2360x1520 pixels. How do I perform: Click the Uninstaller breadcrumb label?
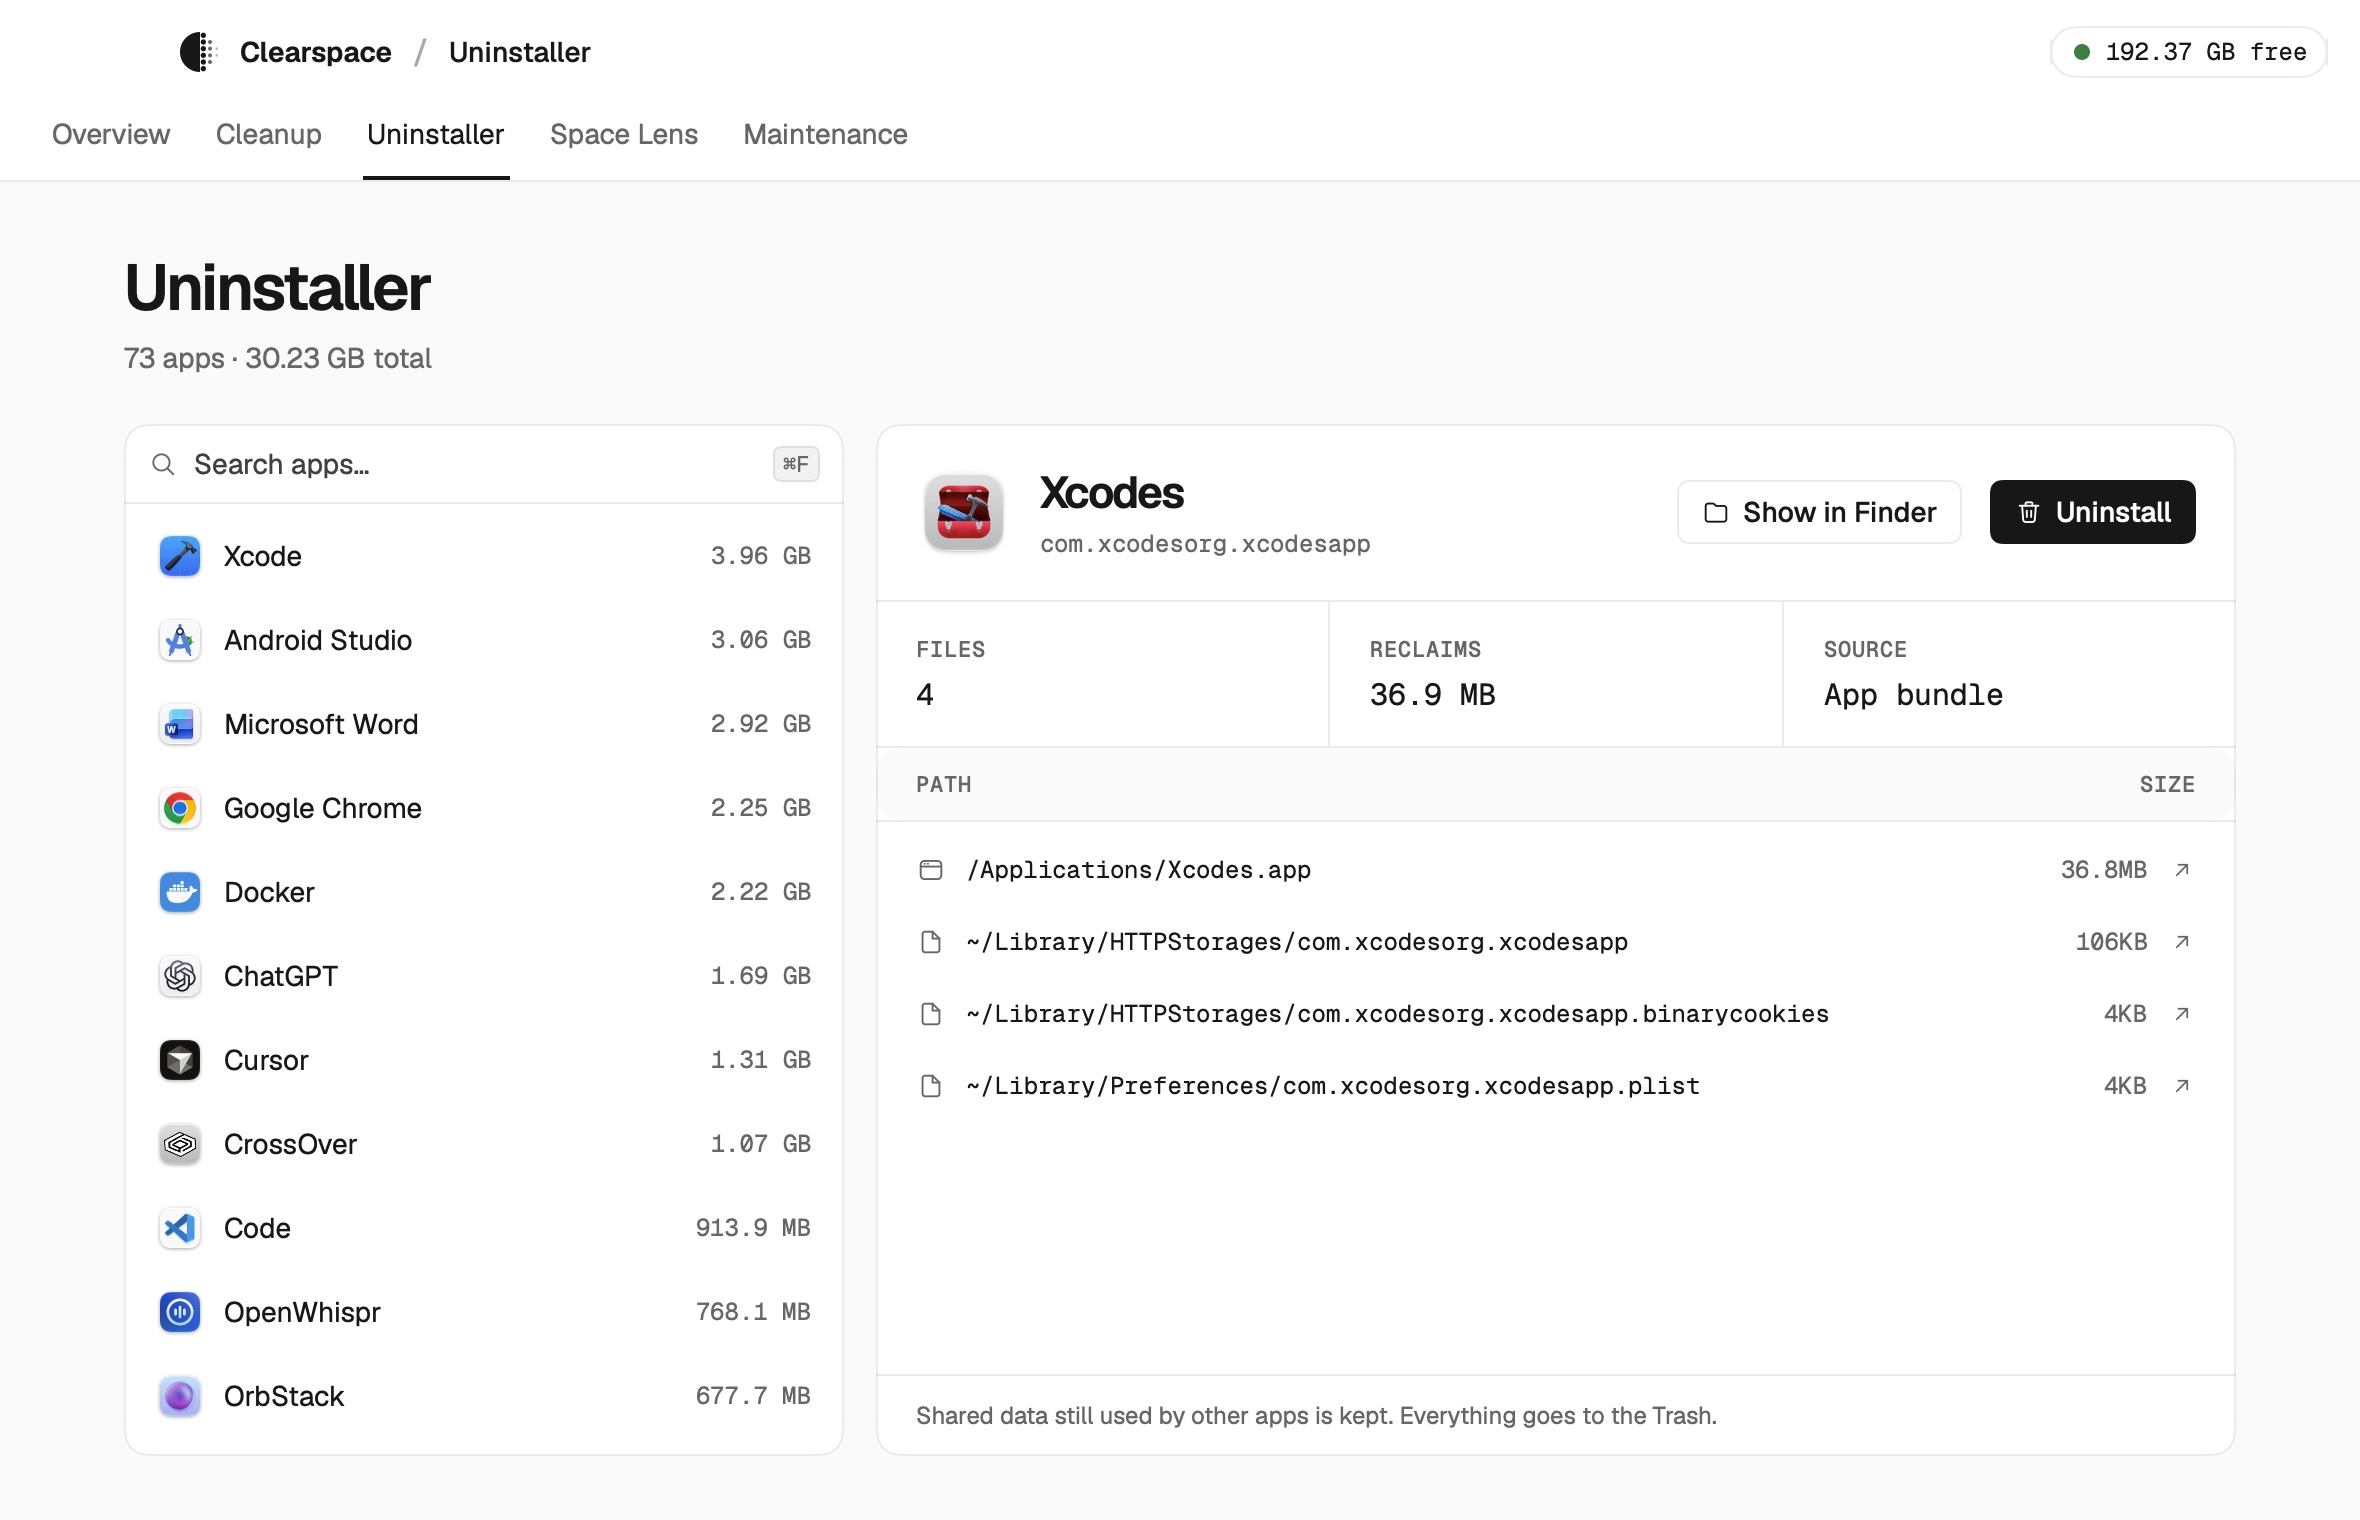pyautogui.click(x=520, y=52)
